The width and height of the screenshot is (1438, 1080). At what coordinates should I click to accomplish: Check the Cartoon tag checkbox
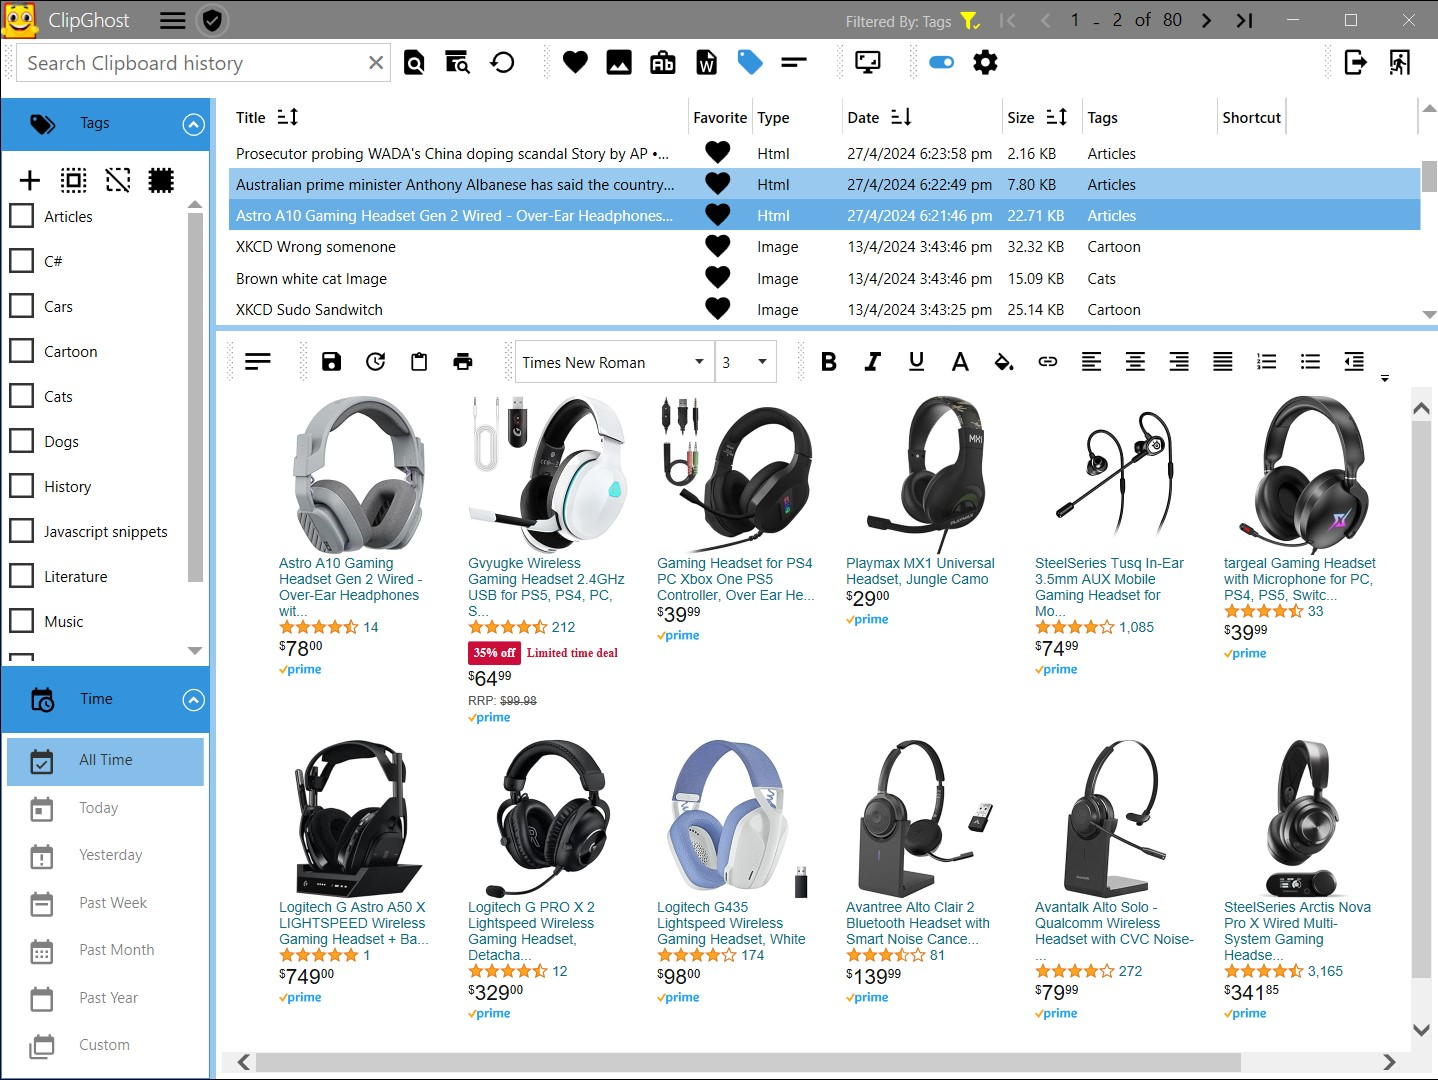click(x=22, y=351)
